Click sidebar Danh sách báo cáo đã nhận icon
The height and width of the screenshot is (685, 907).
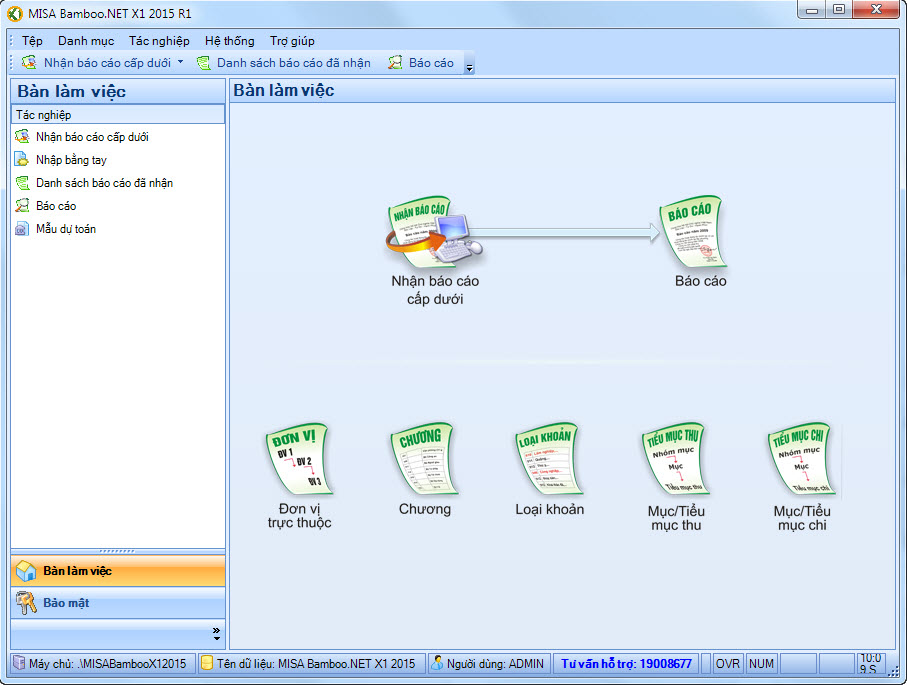point(22,183)
